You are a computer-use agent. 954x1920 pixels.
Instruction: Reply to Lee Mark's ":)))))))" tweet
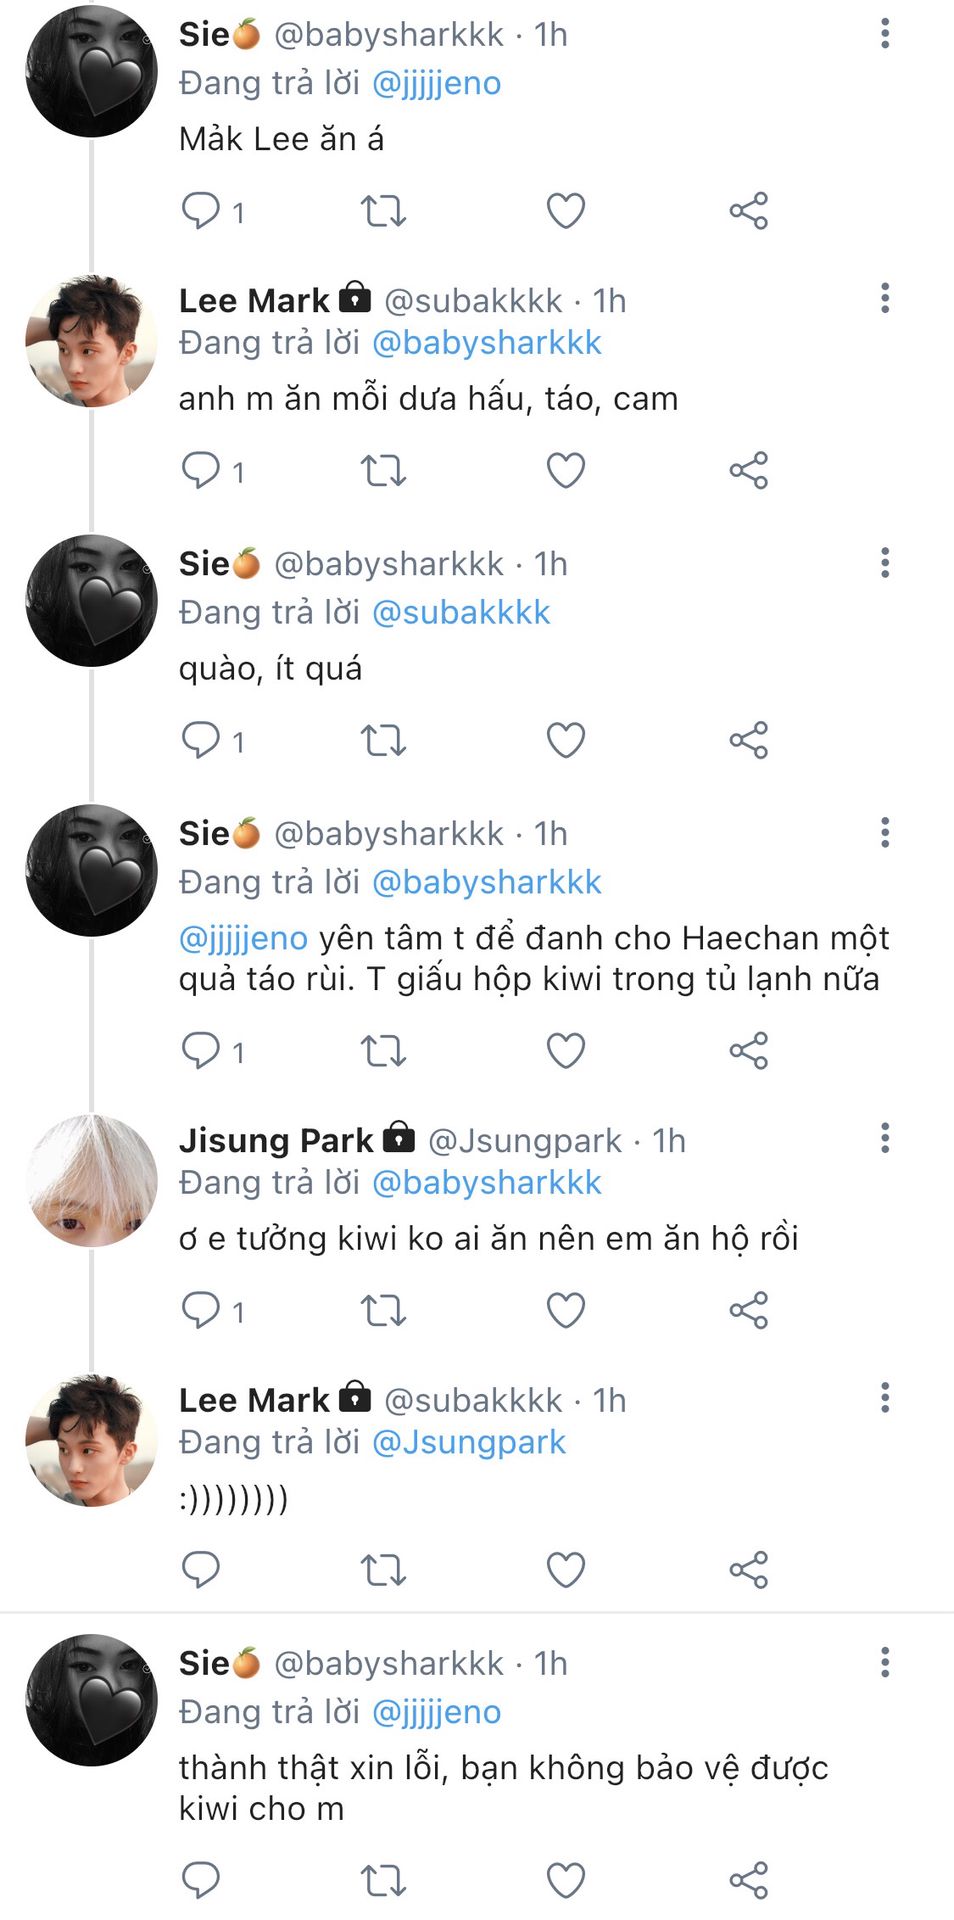(201, 1570)
